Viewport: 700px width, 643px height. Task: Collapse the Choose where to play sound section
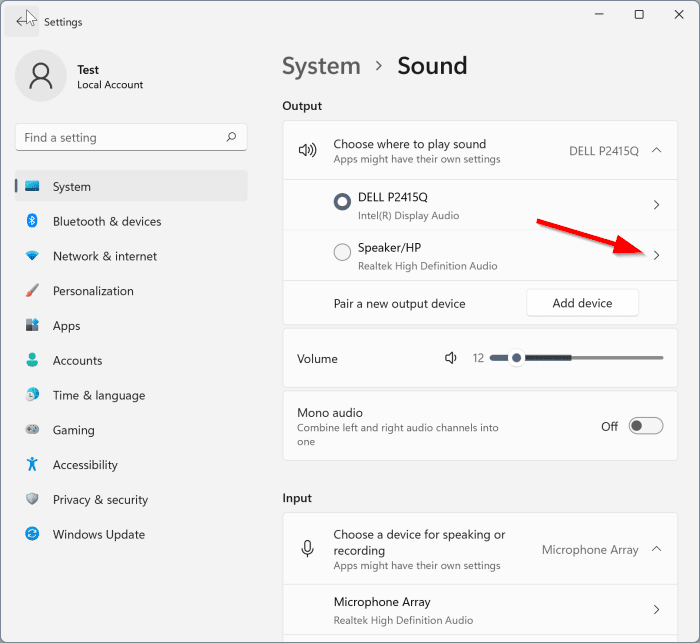point(656,150)
